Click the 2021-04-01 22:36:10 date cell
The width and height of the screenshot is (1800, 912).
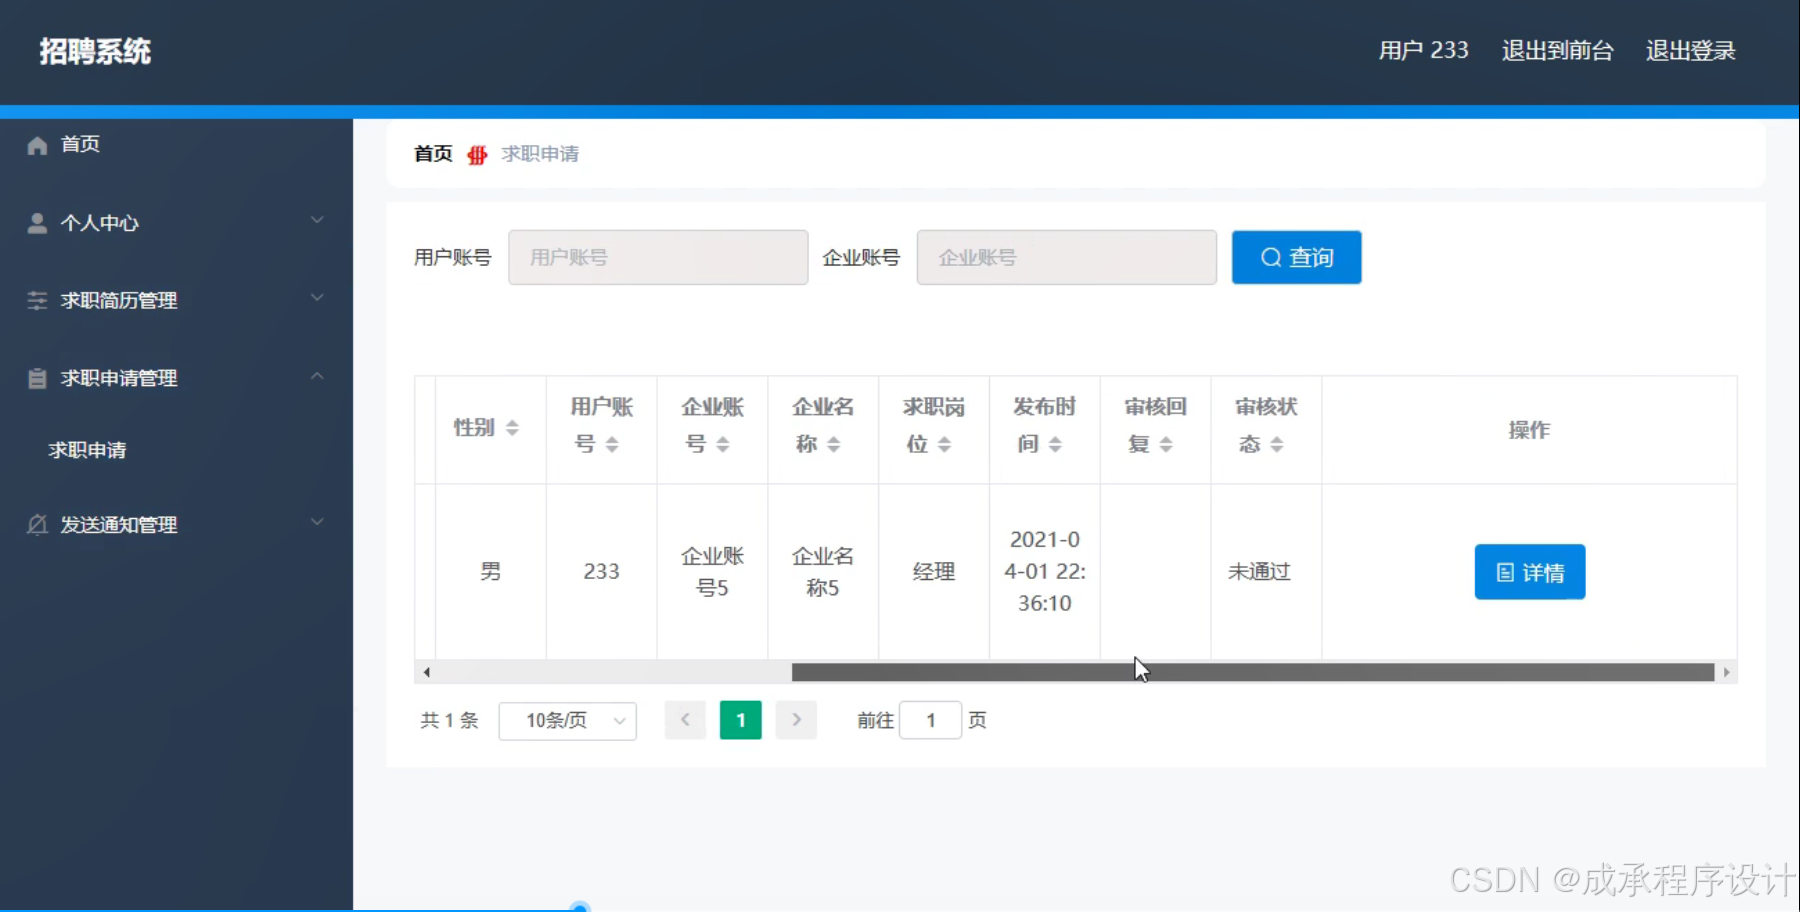pos(1044,572)
